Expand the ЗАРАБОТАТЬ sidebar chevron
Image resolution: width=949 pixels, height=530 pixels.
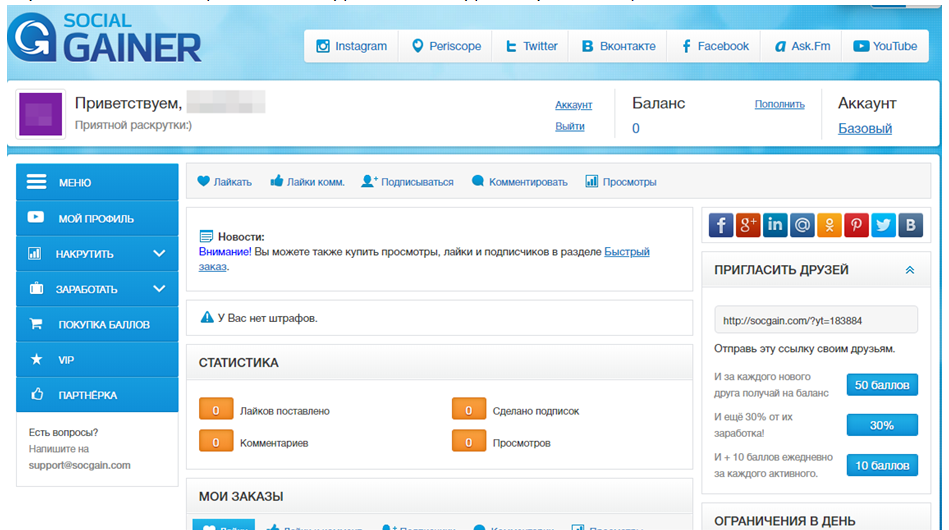(x=159, y=289)
